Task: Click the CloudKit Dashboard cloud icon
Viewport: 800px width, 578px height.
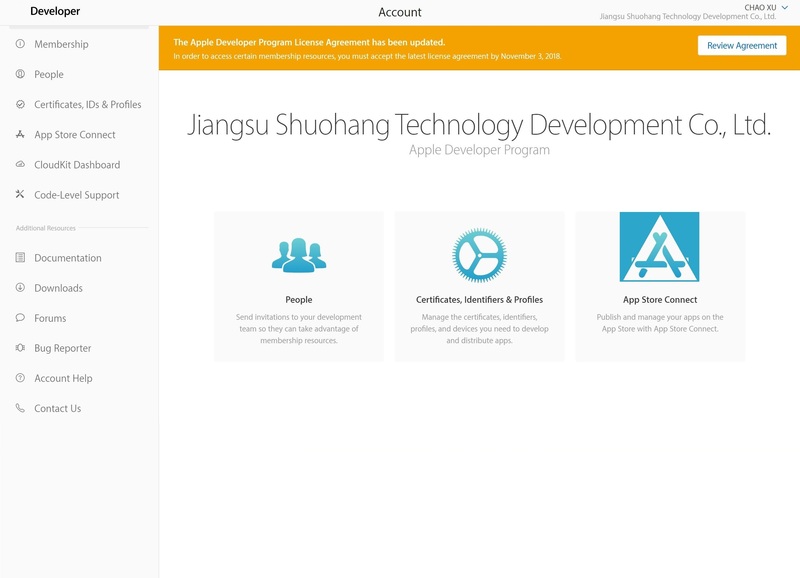Action: point(20,164)
